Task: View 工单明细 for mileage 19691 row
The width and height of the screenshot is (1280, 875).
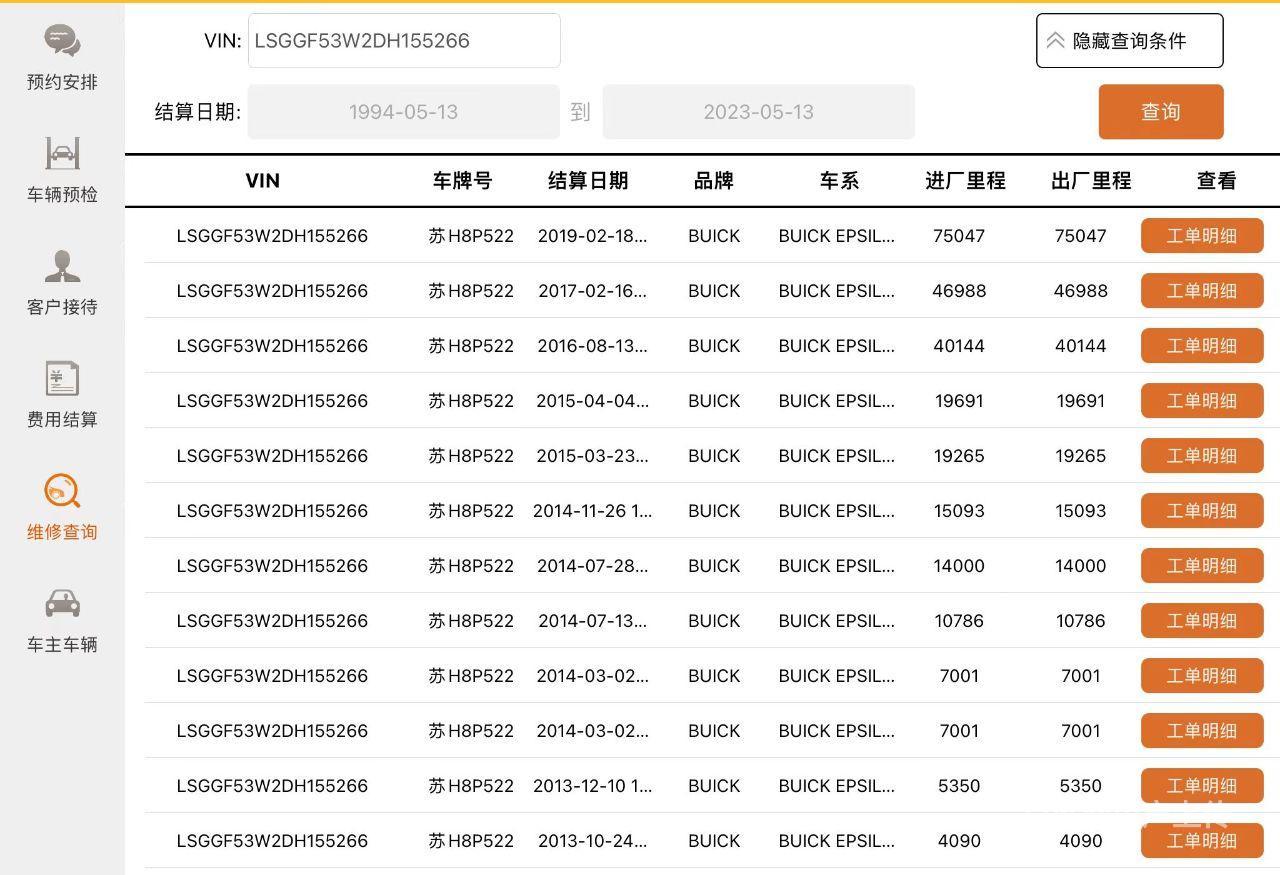Action: 1202,401
